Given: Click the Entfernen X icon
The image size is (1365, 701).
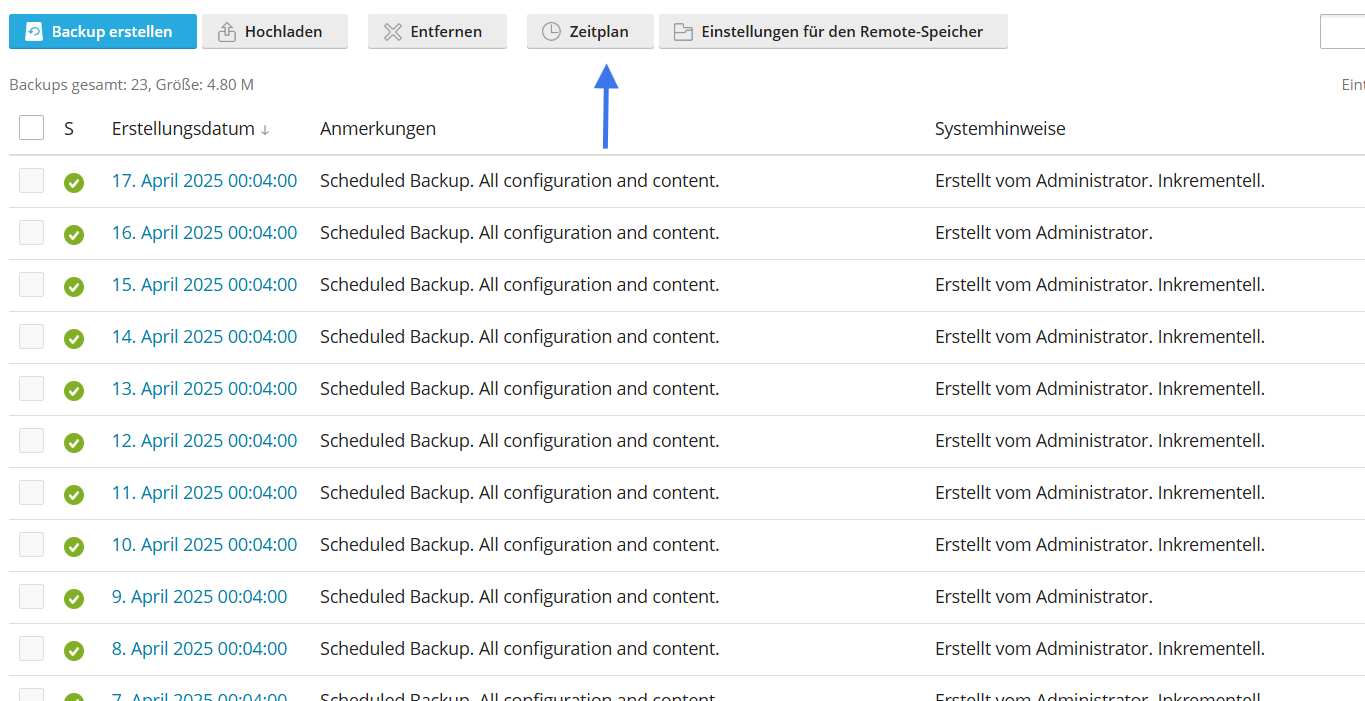Looking at the screenshot, I should (x=393, y=32).
